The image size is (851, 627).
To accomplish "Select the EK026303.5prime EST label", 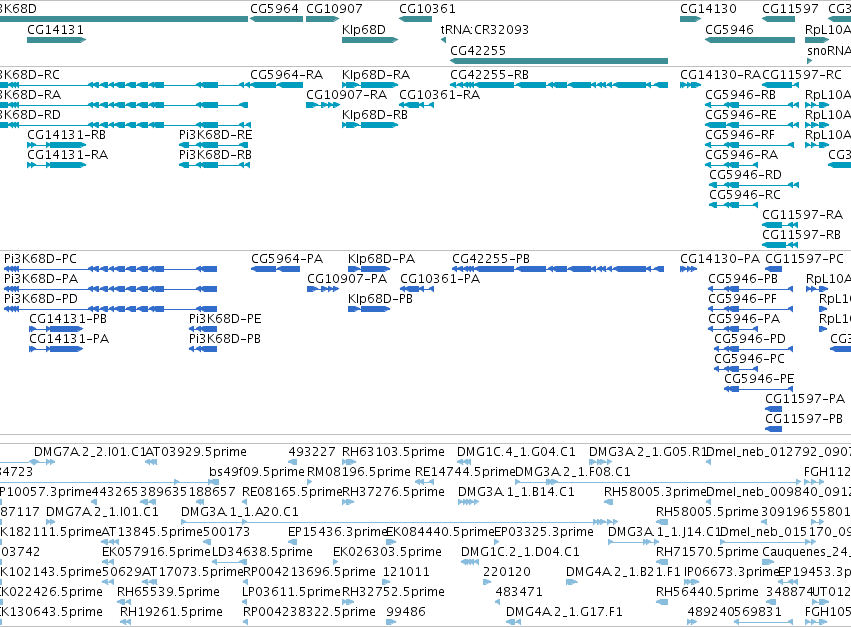I will point(387,552).
